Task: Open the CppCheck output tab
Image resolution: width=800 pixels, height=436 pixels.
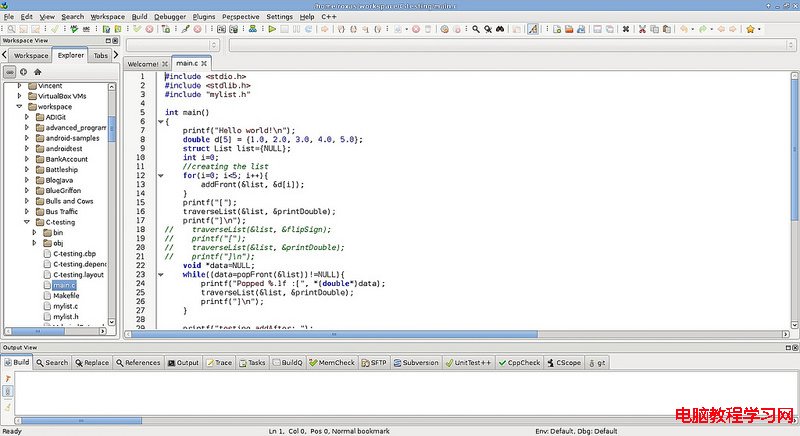Action: pos(519,363)
